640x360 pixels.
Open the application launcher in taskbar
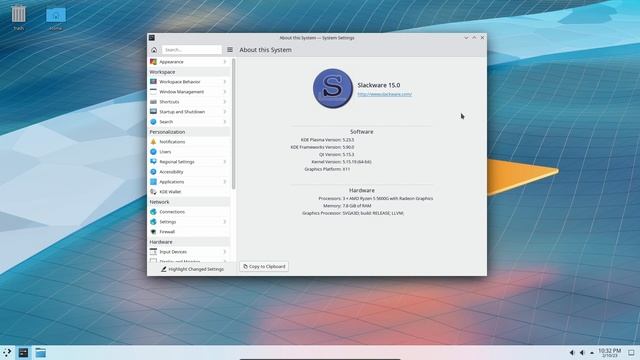click(x=7, y=353)
